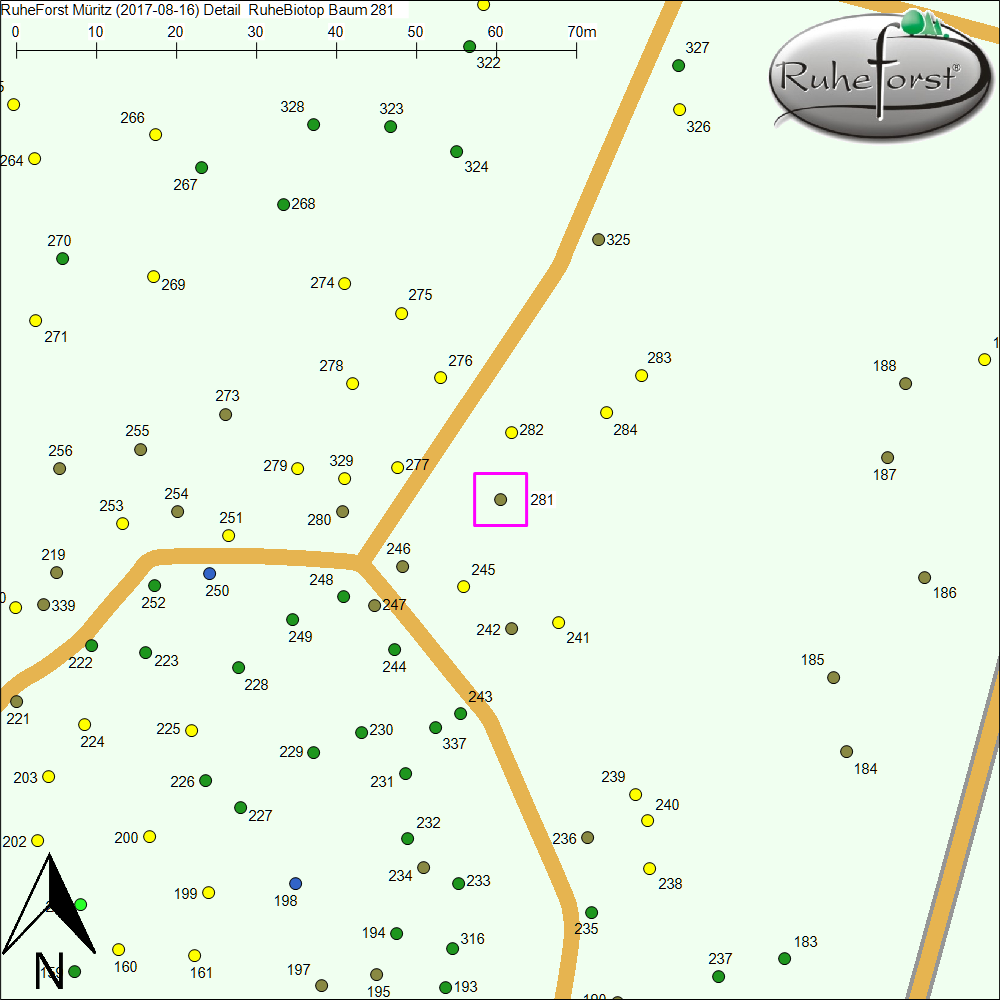Viewport: 1000px width, 1000px height.
Task: Choose the yellow marker for tree 326
Action: pos(679,109)
